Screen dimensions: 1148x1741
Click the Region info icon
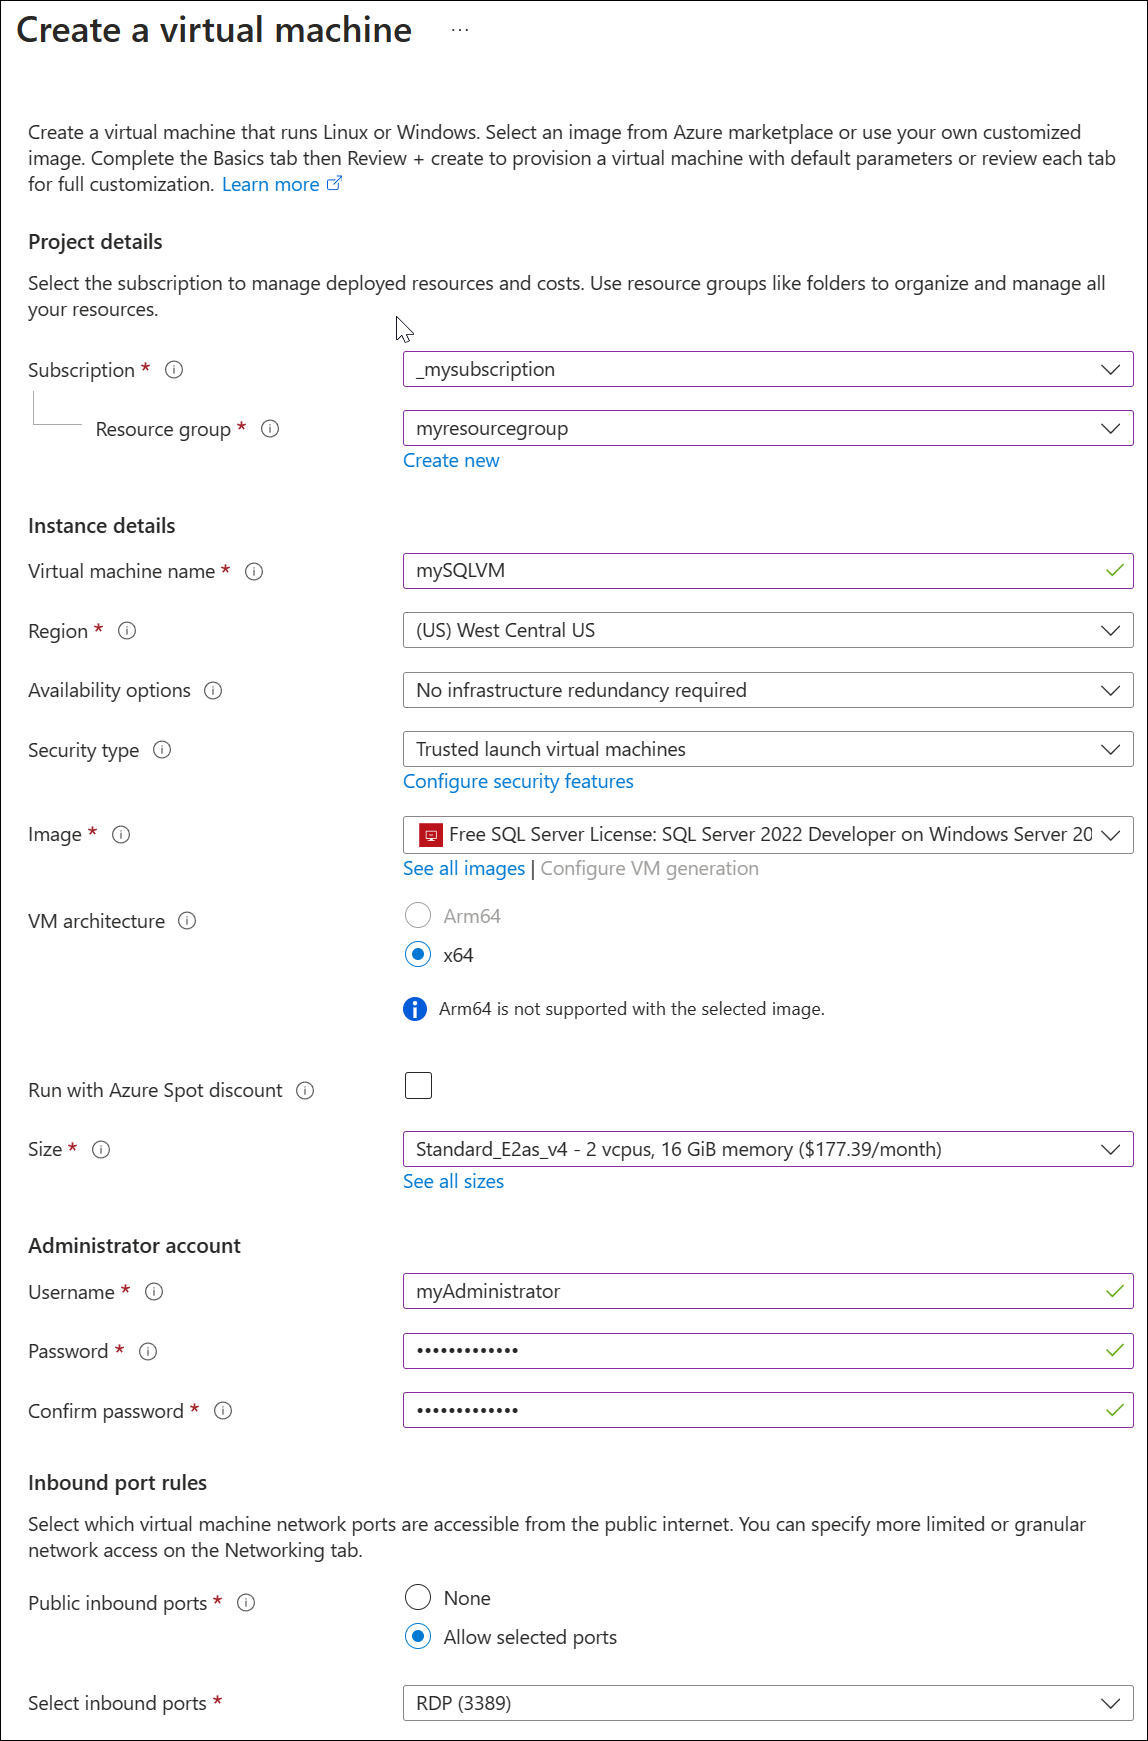[x=127, y=631]
